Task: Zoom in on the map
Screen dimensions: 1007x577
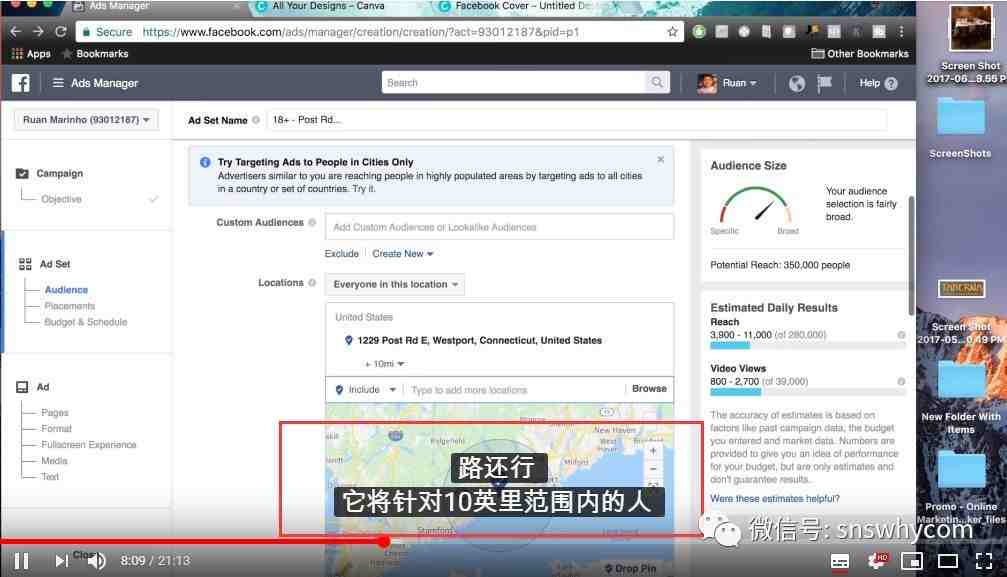Action: pyautogui.click(x=652, y=451)
